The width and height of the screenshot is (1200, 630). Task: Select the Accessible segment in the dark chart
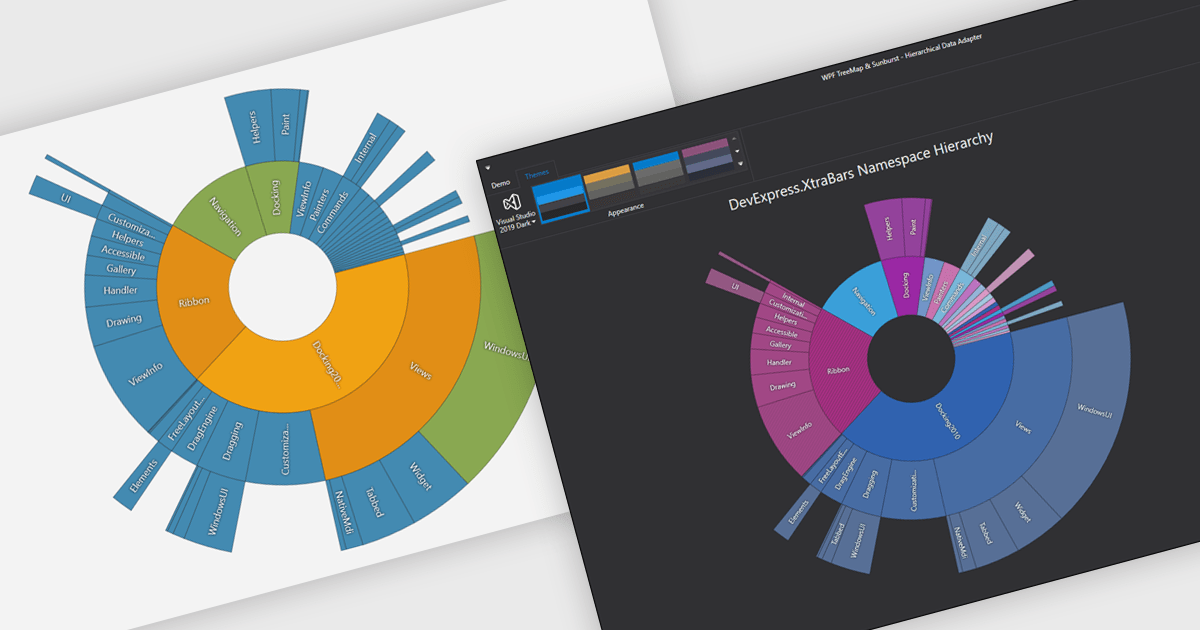point(783,330)
